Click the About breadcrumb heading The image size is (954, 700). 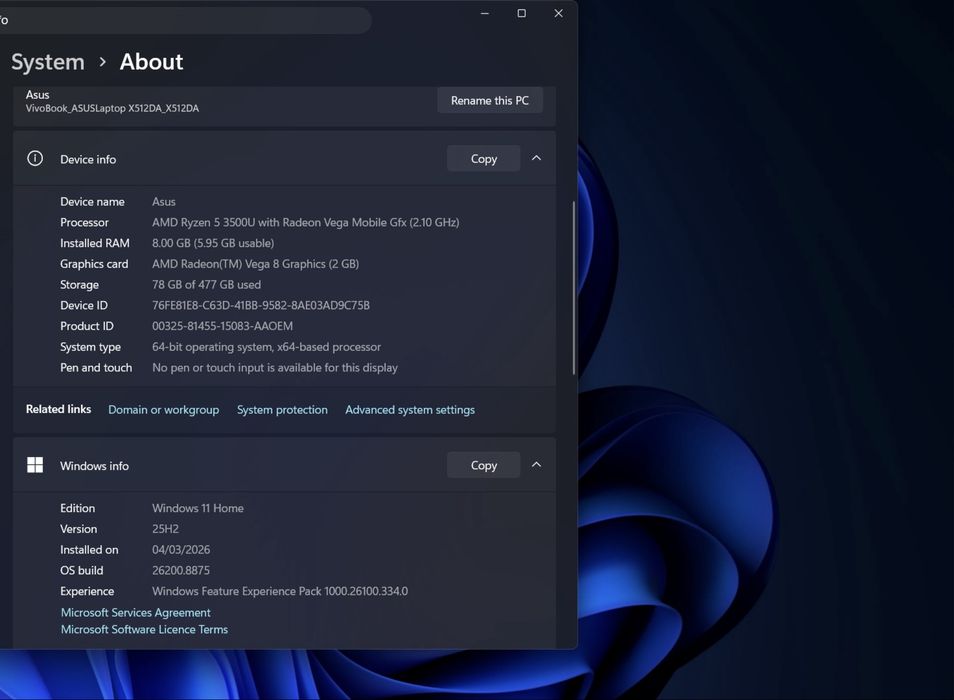(151, 62)
